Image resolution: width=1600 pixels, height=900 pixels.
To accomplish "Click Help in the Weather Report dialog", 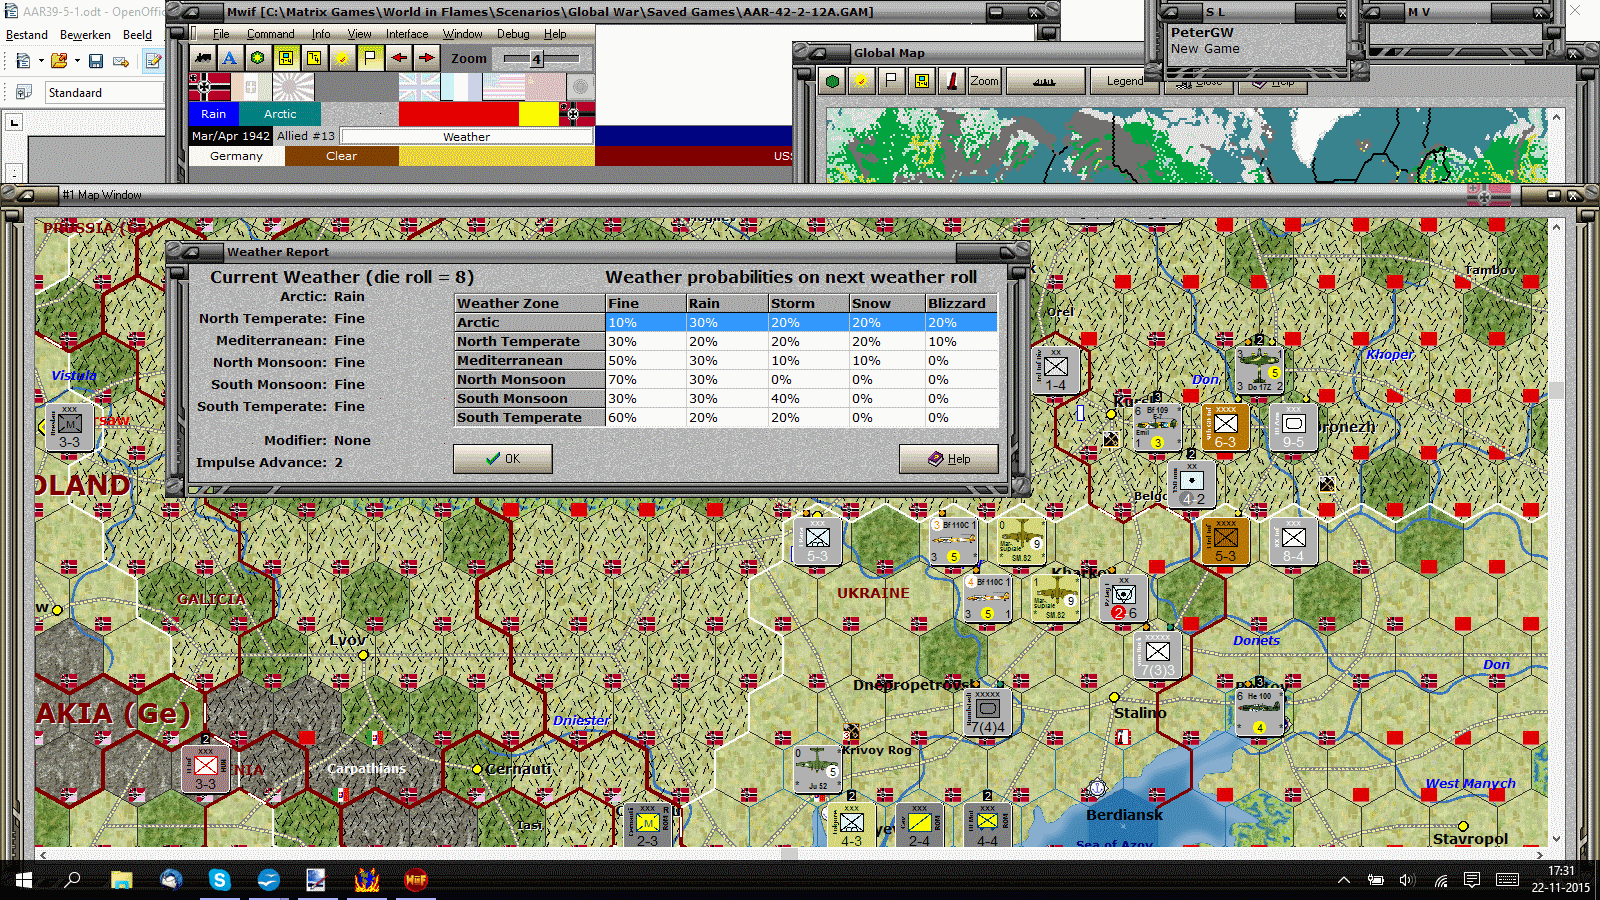I will coord(949,459).
